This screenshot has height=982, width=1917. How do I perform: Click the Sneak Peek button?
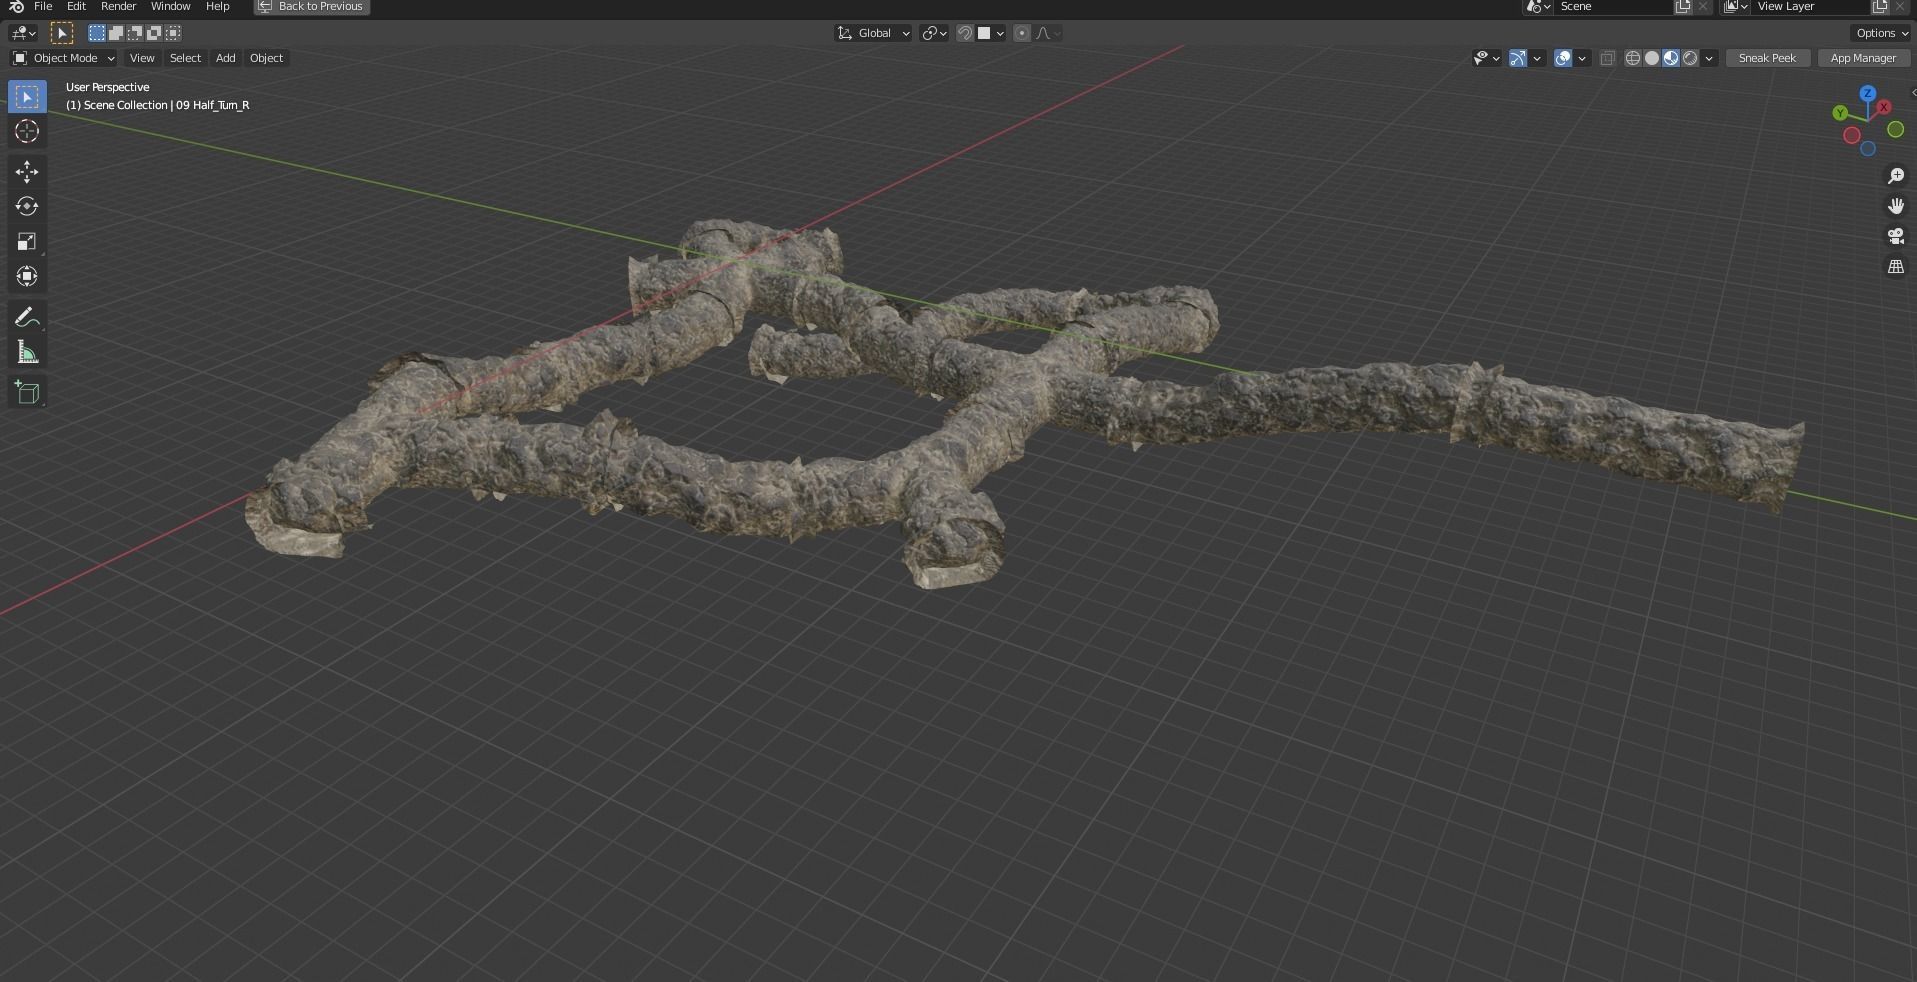[1767, 58]
